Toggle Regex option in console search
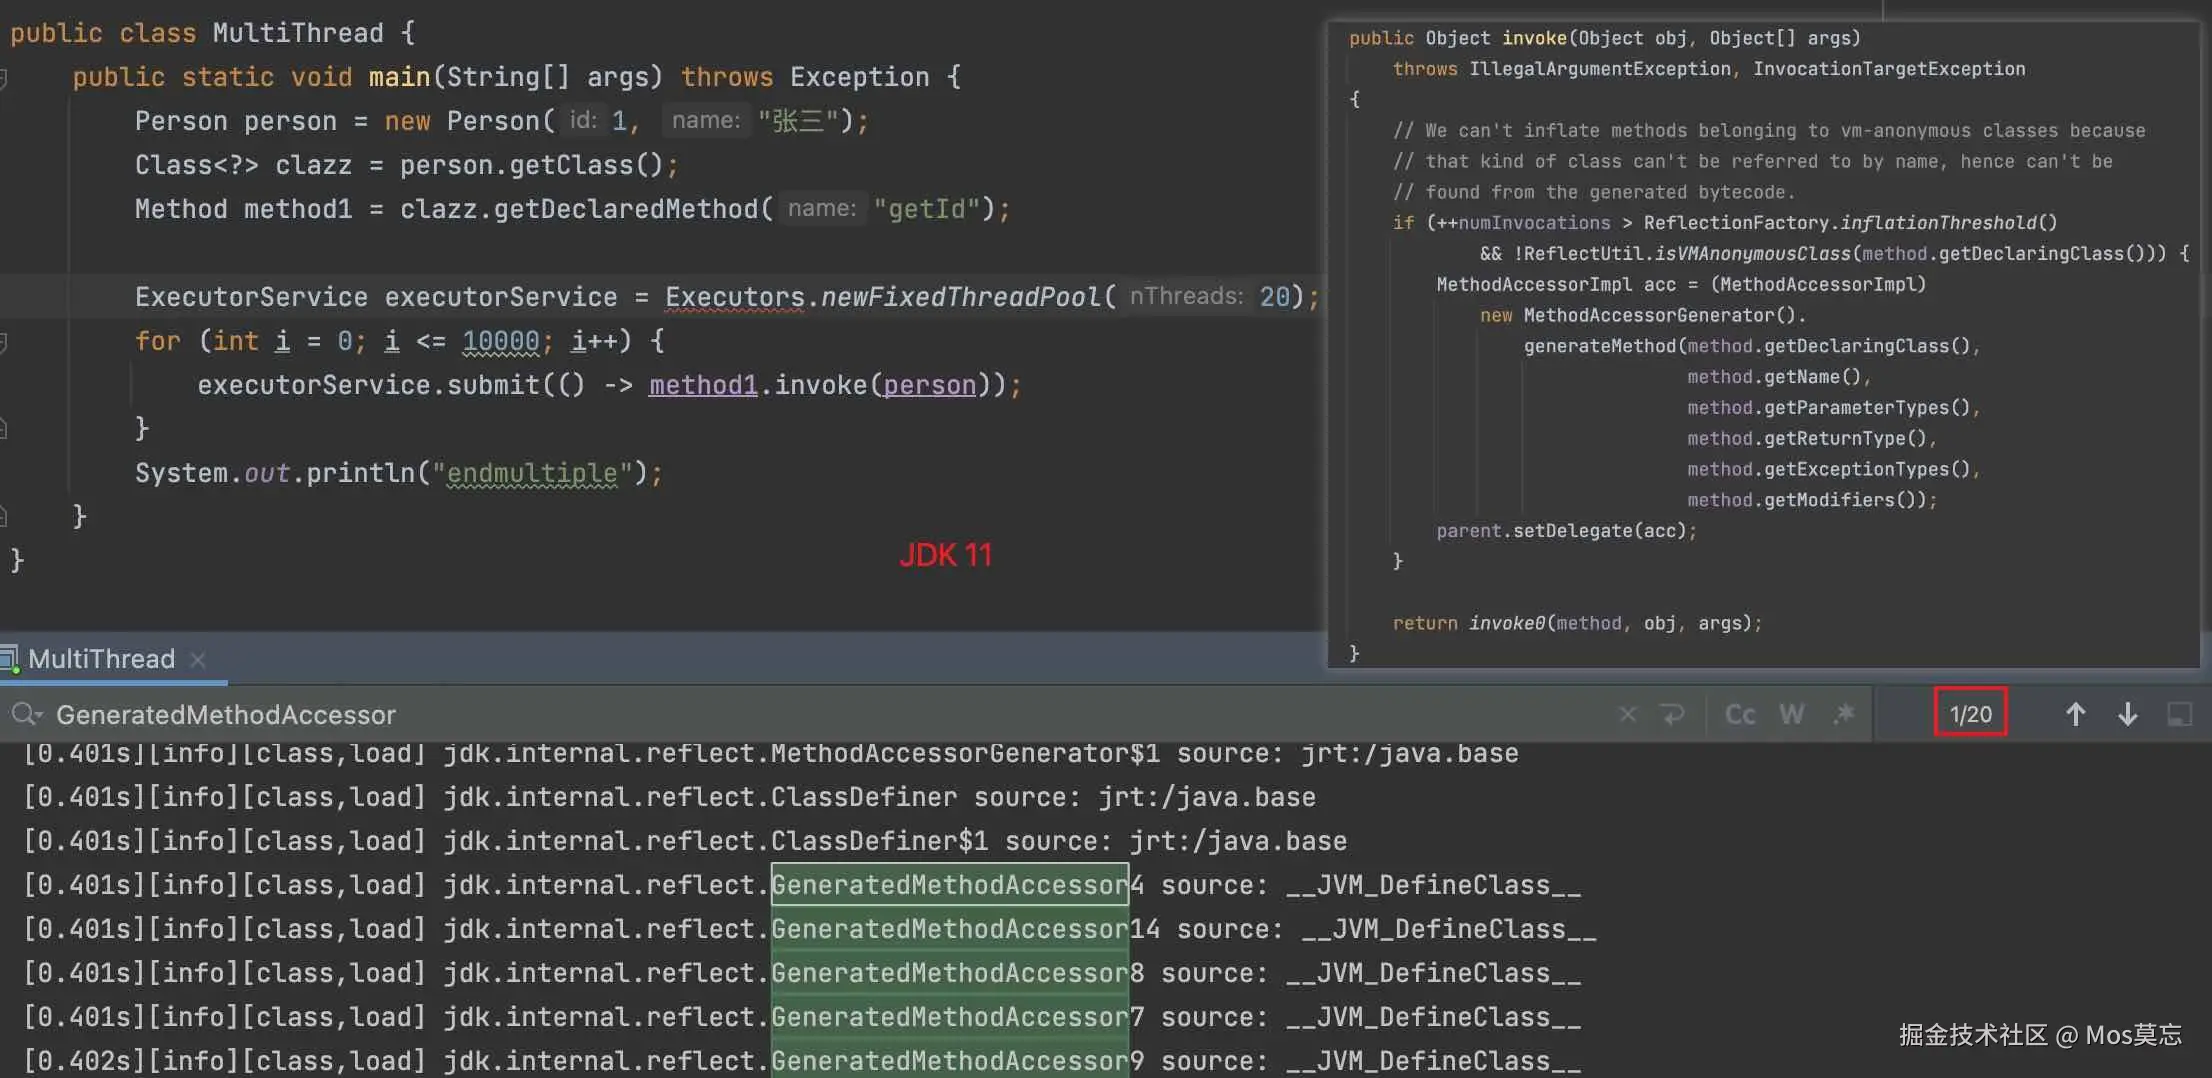This screenshot has height=1078, width=2212. pos(1844,713)
